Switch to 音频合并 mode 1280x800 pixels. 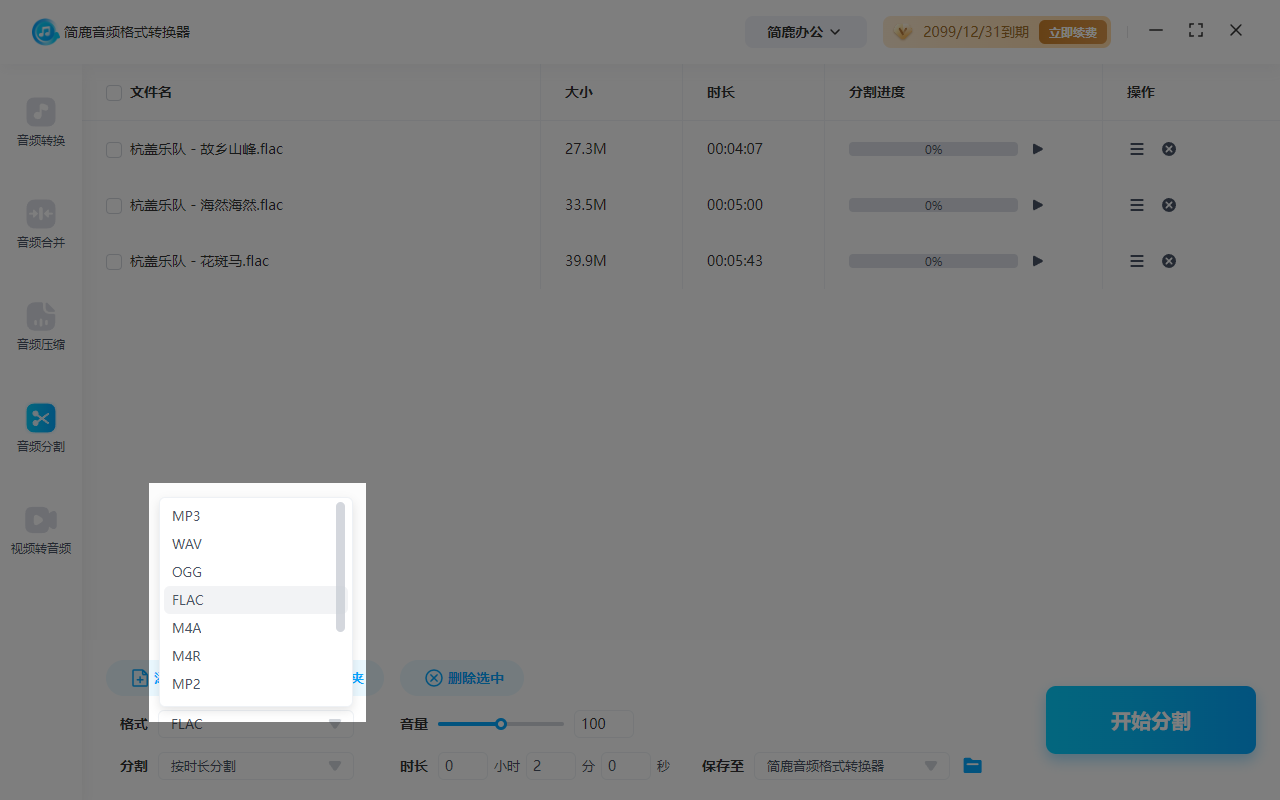[x=40, y=224]
